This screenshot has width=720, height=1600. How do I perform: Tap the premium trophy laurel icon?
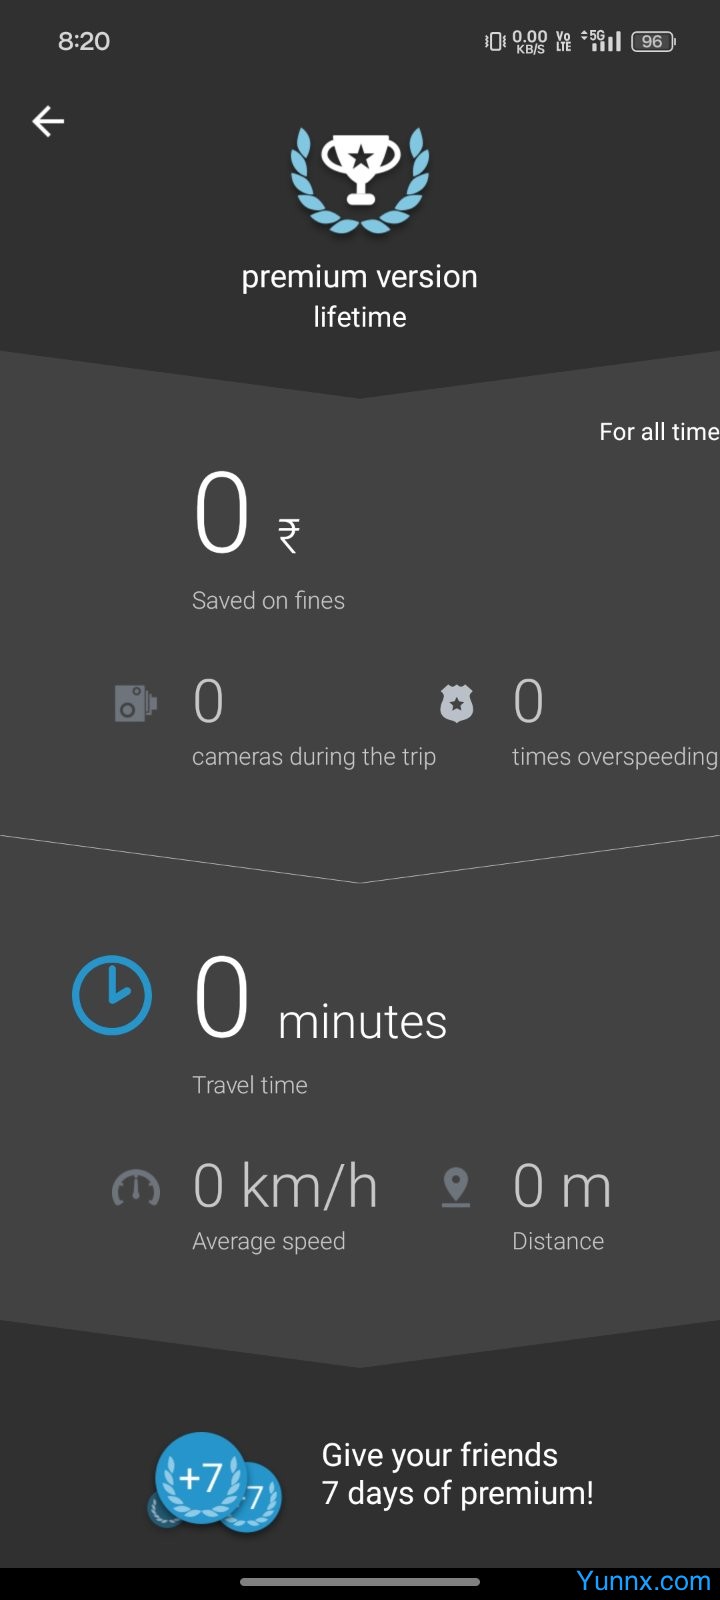(x=360, y=180)
